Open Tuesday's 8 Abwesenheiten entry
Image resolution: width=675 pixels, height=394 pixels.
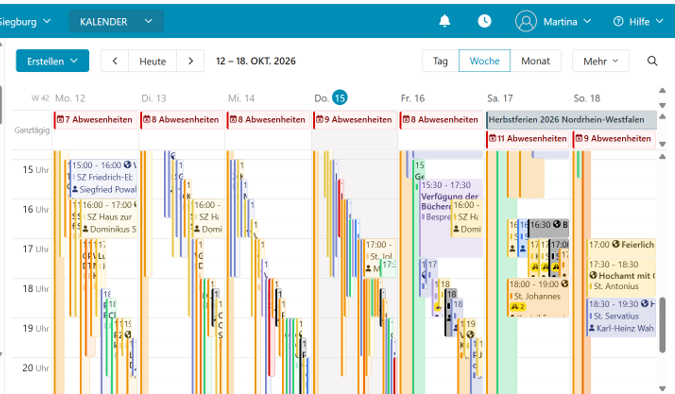click(x=182, y=120)
